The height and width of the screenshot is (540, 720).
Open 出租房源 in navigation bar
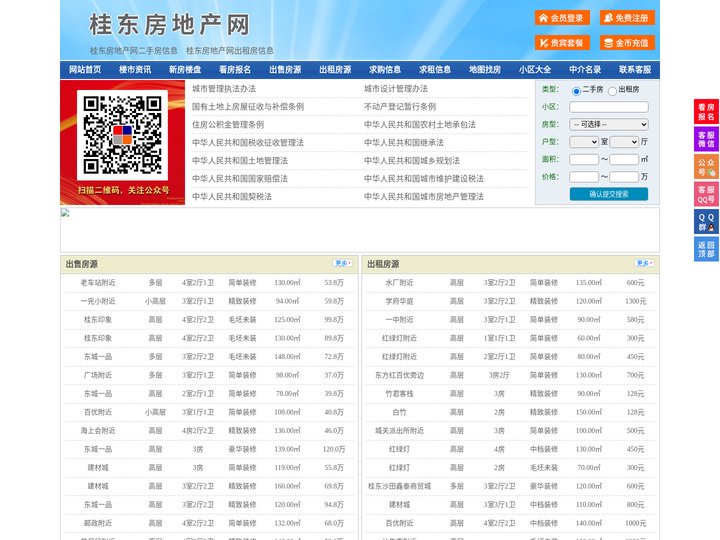point(335,69)
